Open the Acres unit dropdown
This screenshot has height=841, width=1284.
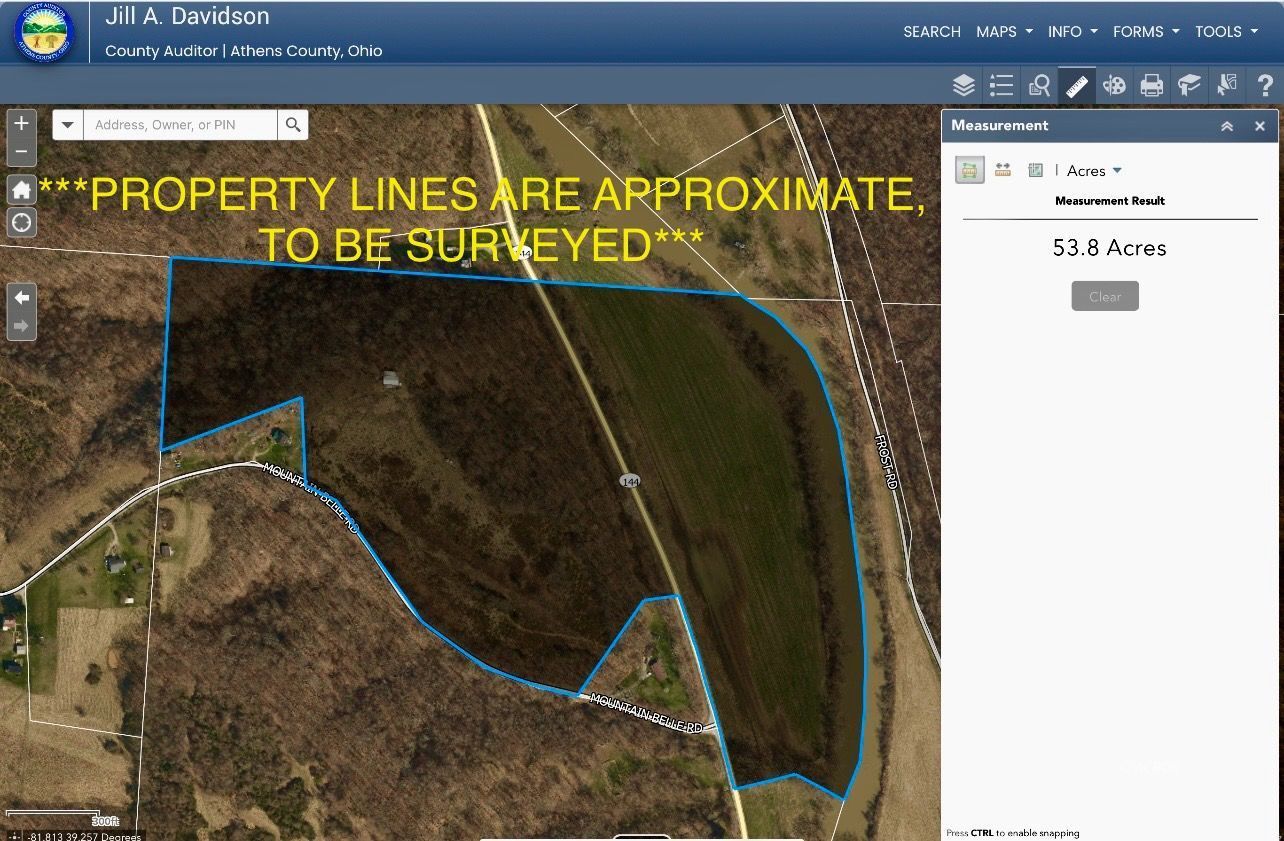(1094, 171)
